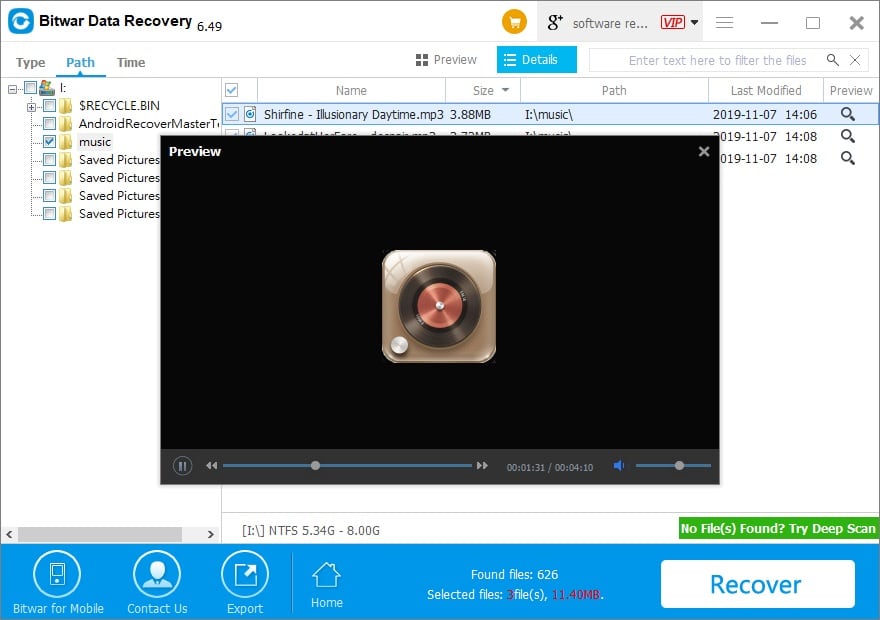Click the 2019-11-07 14:06 modified date cell
The image size is (880, 620).
(765, 114)
